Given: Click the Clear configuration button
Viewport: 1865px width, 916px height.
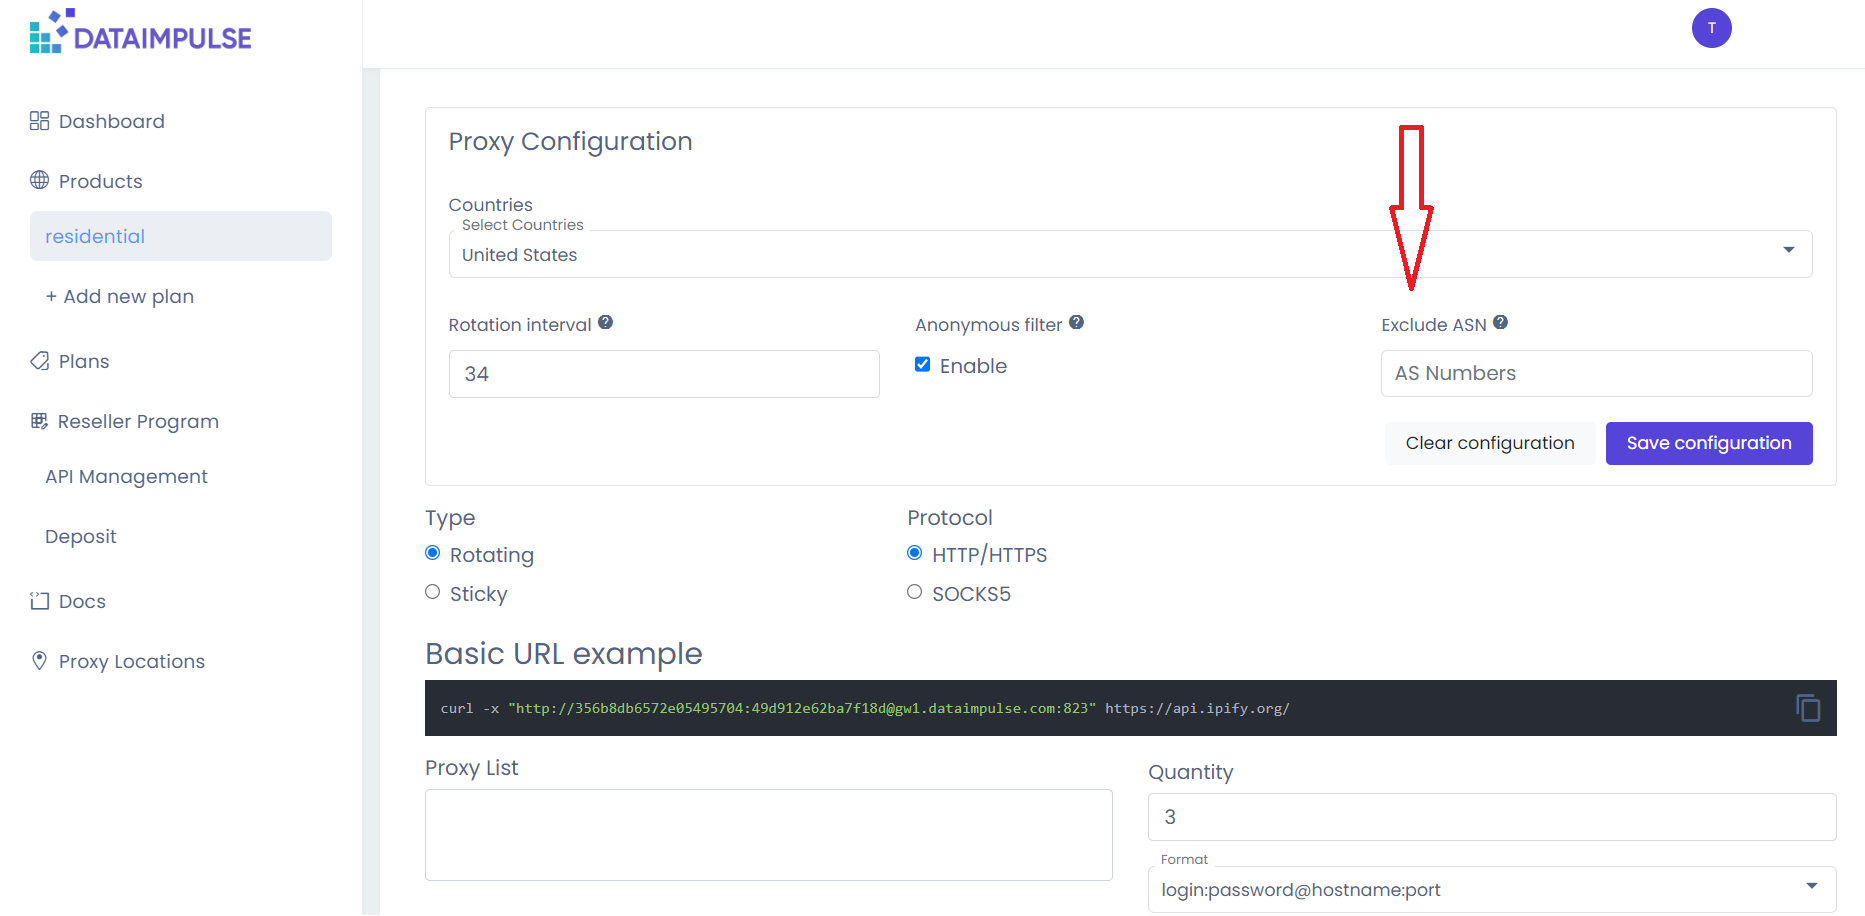Looking at the screenshot, I should [x=1490, y=443].
